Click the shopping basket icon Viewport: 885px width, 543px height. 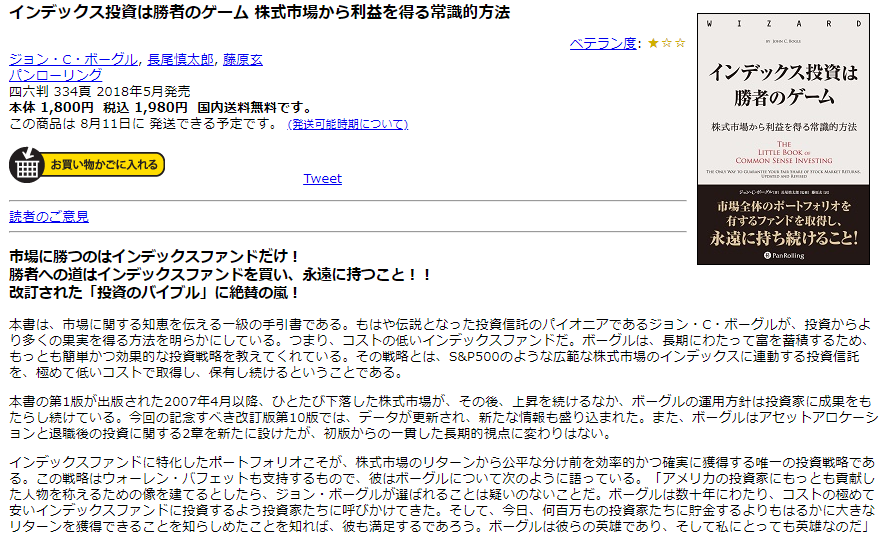click(x=26, y=164)
